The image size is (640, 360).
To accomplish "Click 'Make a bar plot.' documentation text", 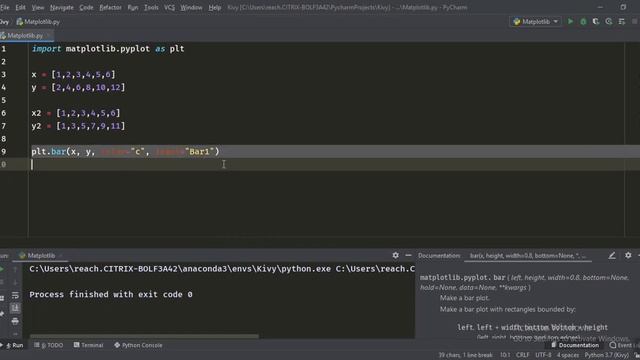I will tap(464, 298).
